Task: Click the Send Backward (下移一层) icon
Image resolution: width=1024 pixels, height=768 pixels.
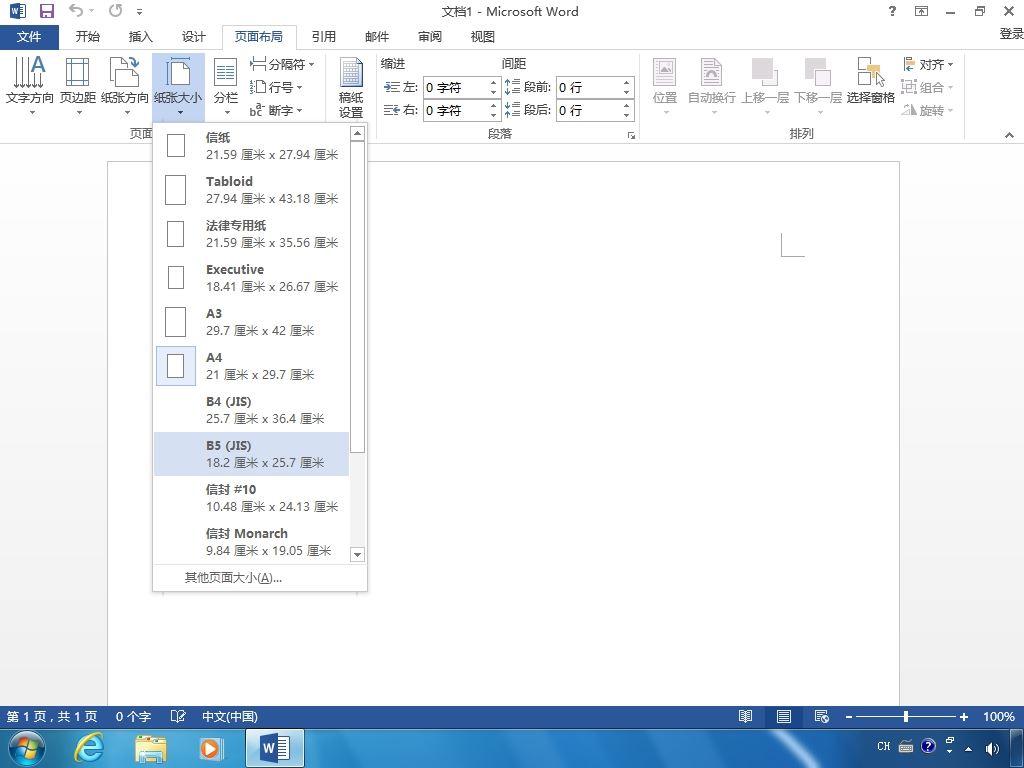Action: (818, 72)
